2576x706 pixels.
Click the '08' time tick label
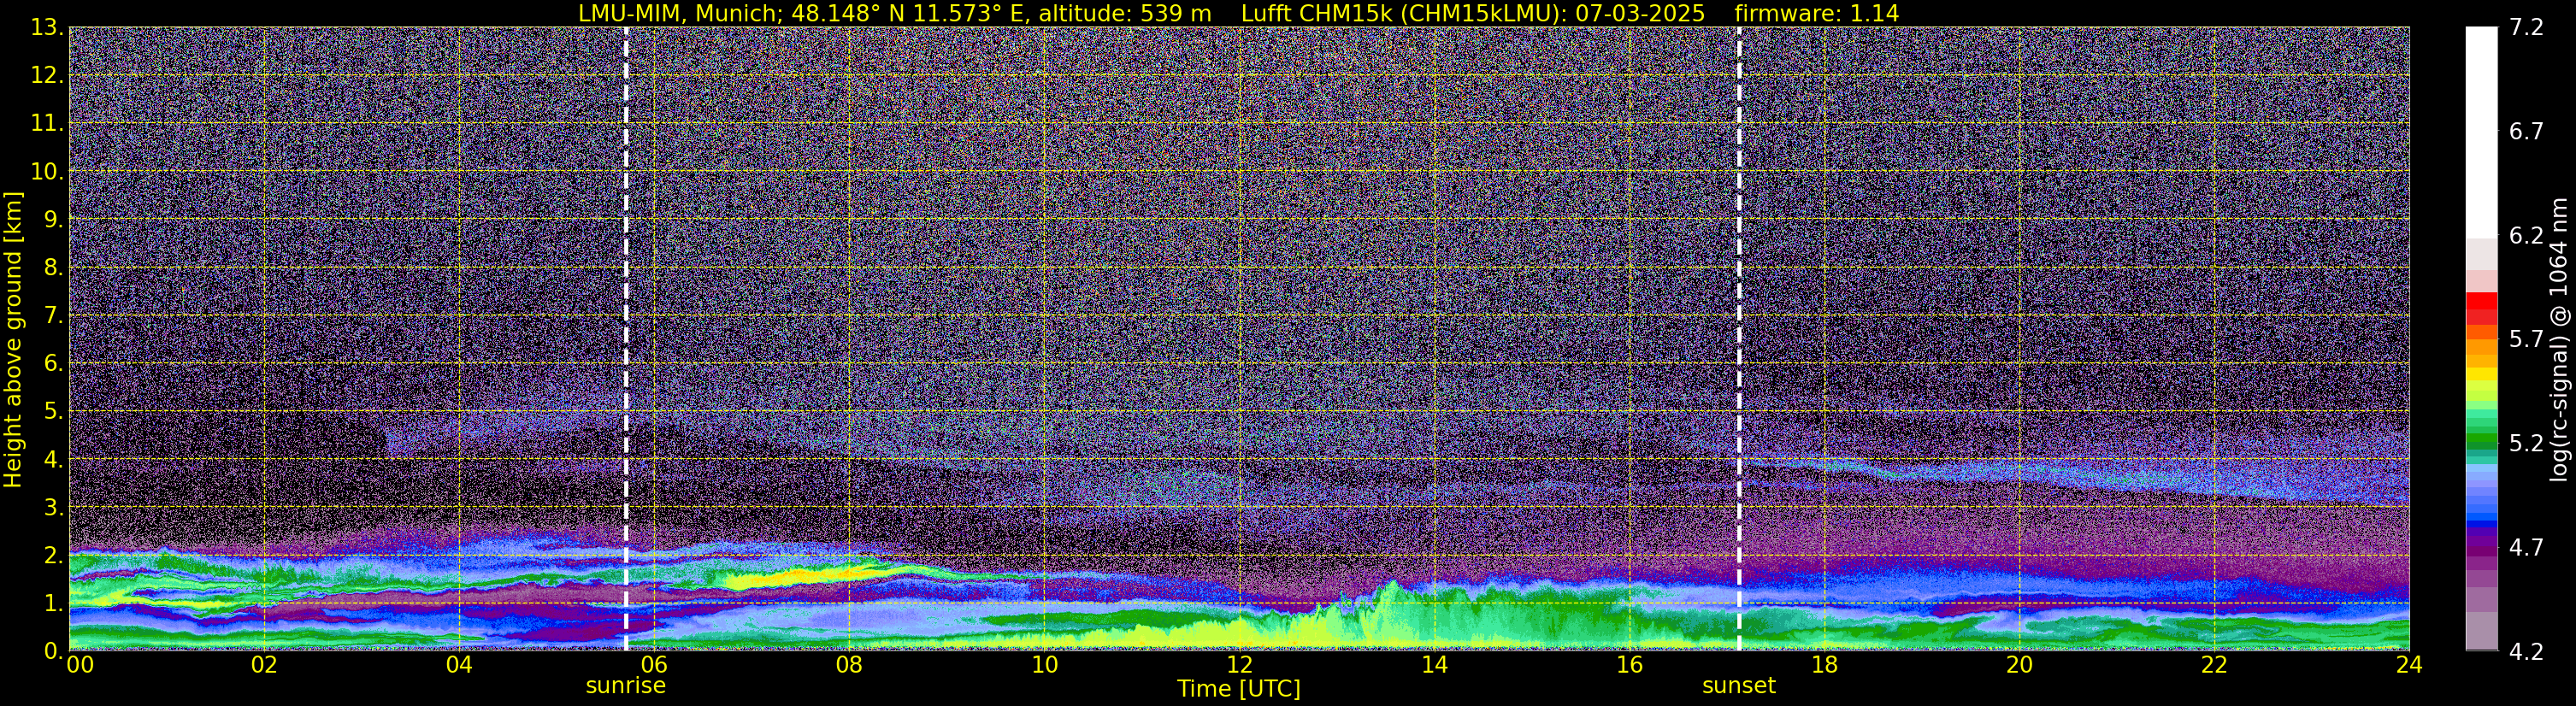click(849, 665)
